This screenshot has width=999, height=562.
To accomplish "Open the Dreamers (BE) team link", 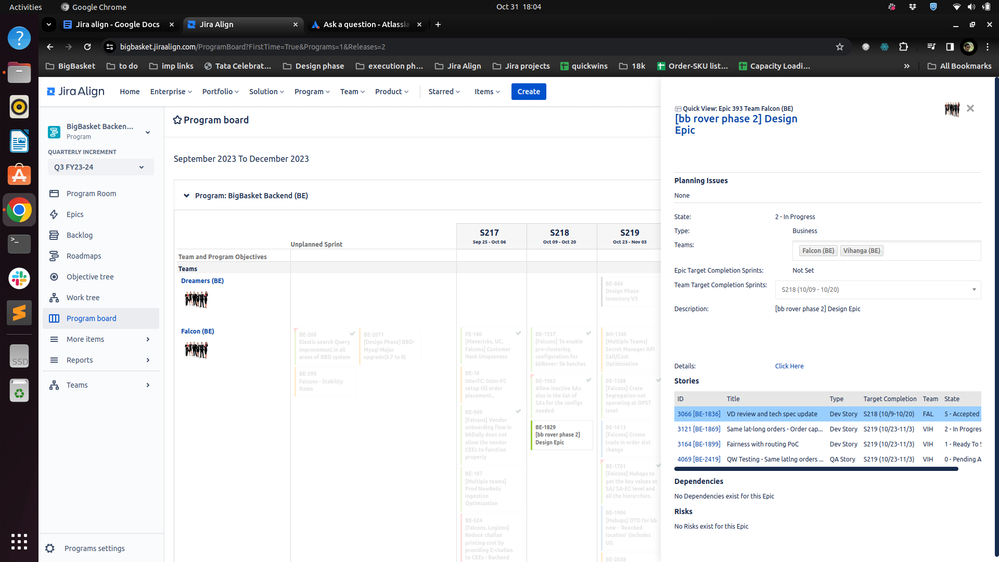I will (x=202, y=281).
